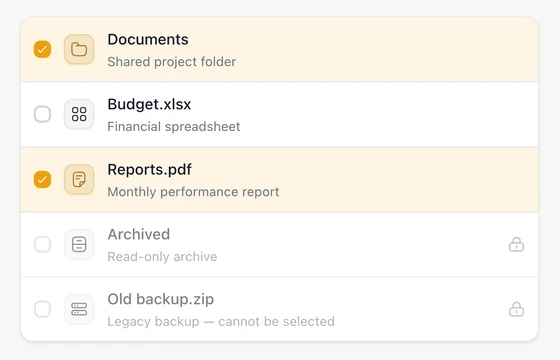Viewport: 560px width, 360px height.
Task: Click the Budget.xlsx grid icon
Action: click(79, 114)
